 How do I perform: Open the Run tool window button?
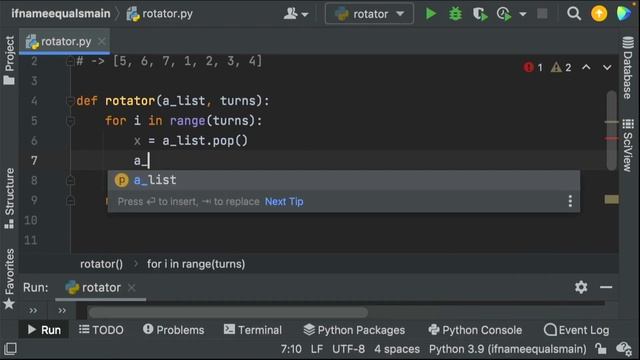tap(44, 330)
